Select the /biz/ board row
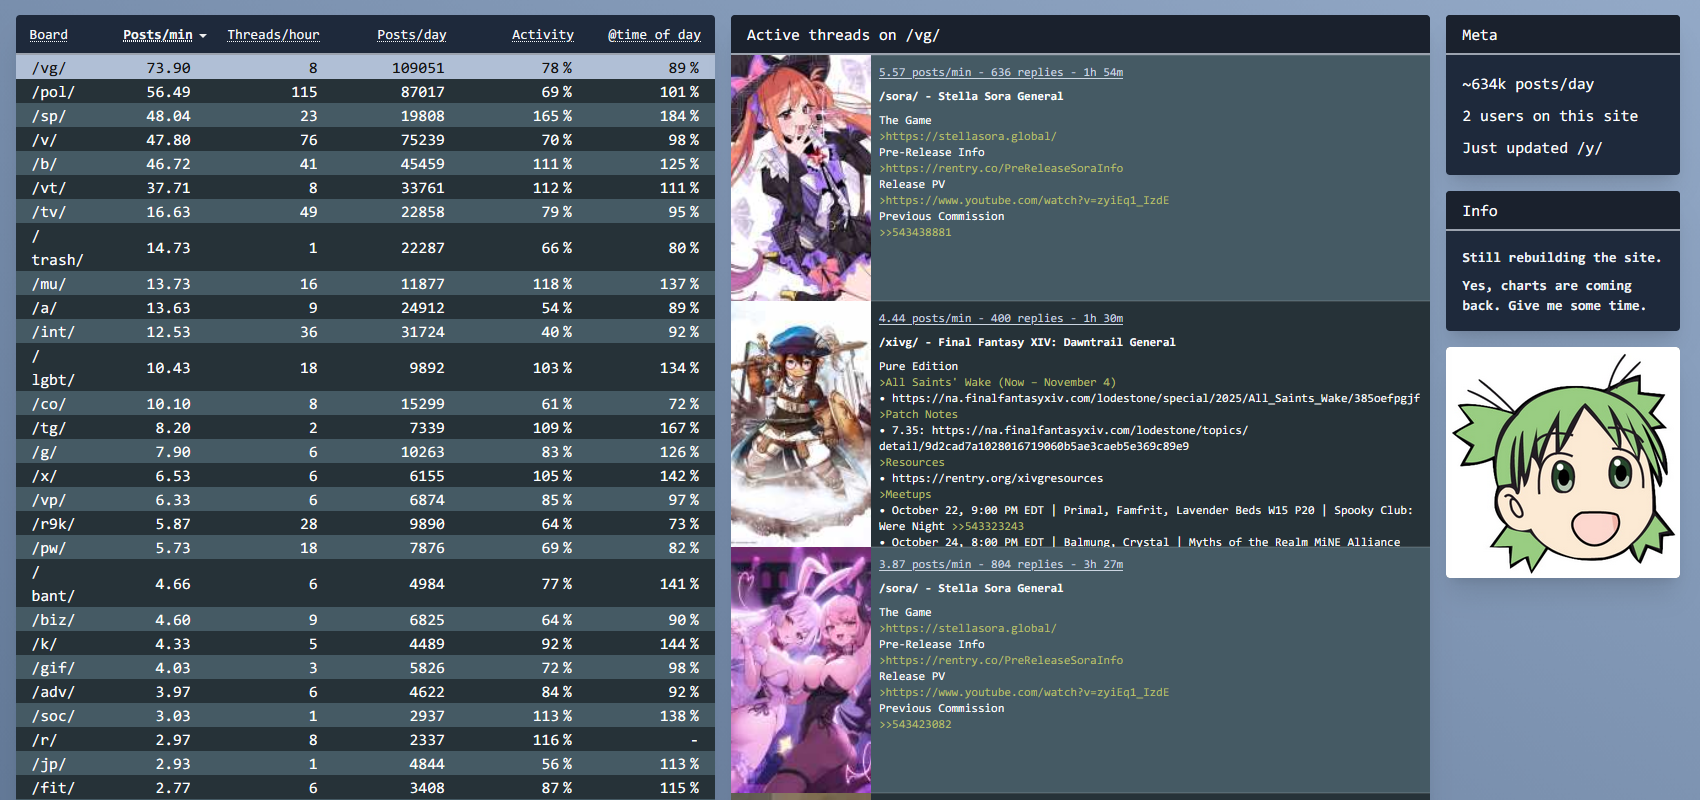Viewport: 1700px width, 800px height. point(365,620)
